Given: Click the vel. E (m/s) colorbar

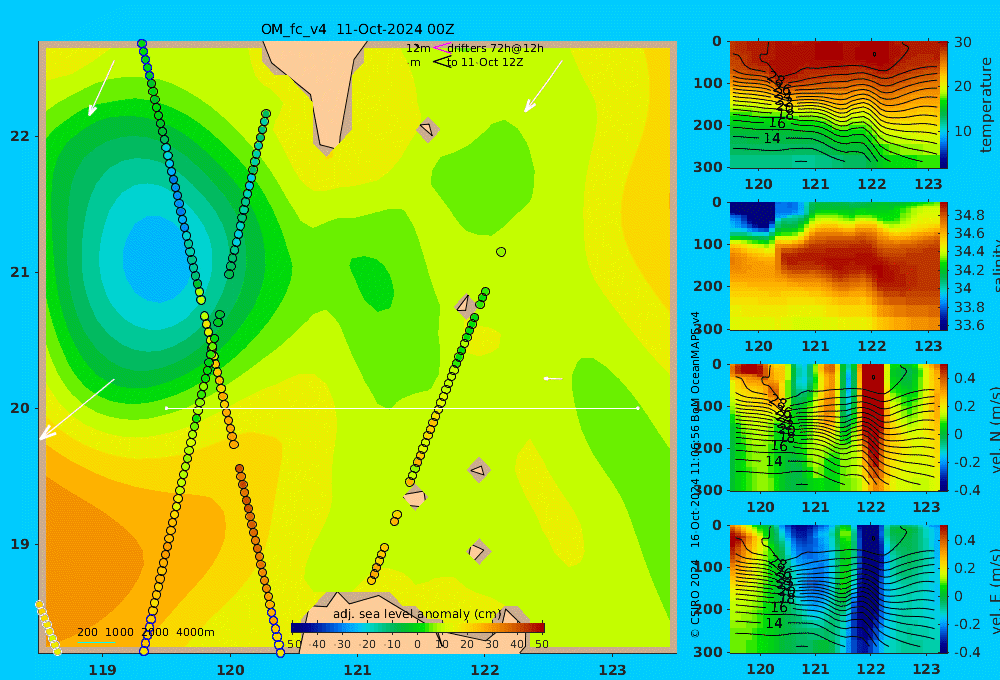Looking at the screenshot, I should coord(944,589).
